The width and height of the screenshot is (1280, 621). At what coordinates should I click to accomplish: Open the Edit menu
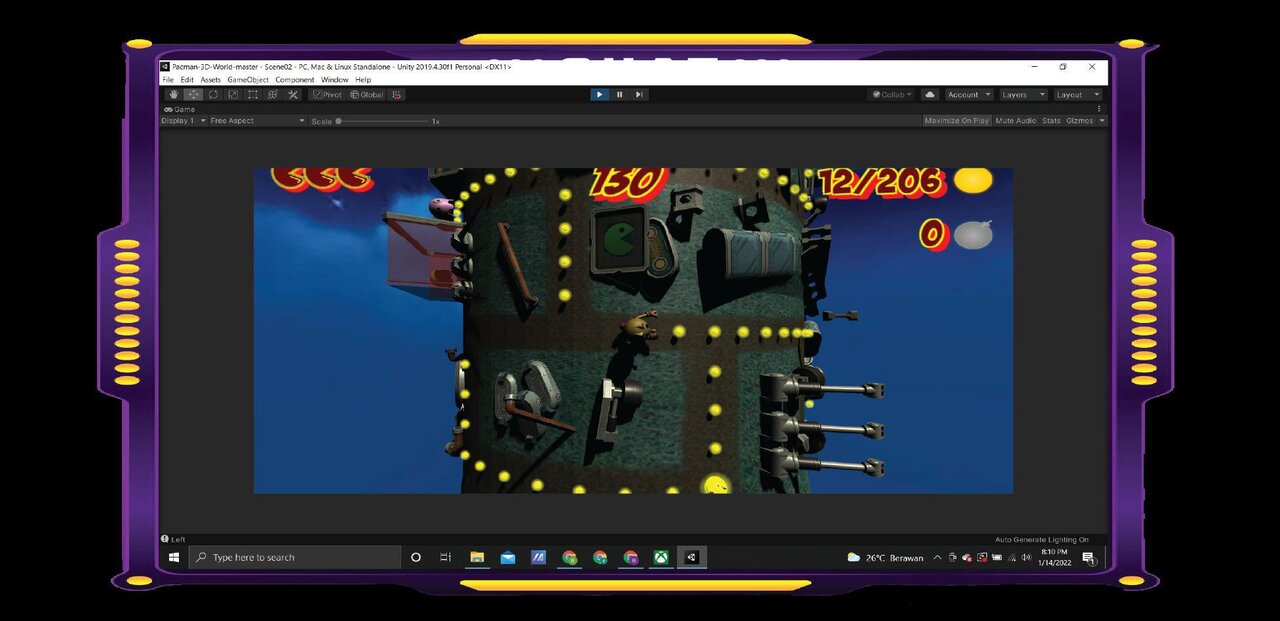click(x=187, y=80)
